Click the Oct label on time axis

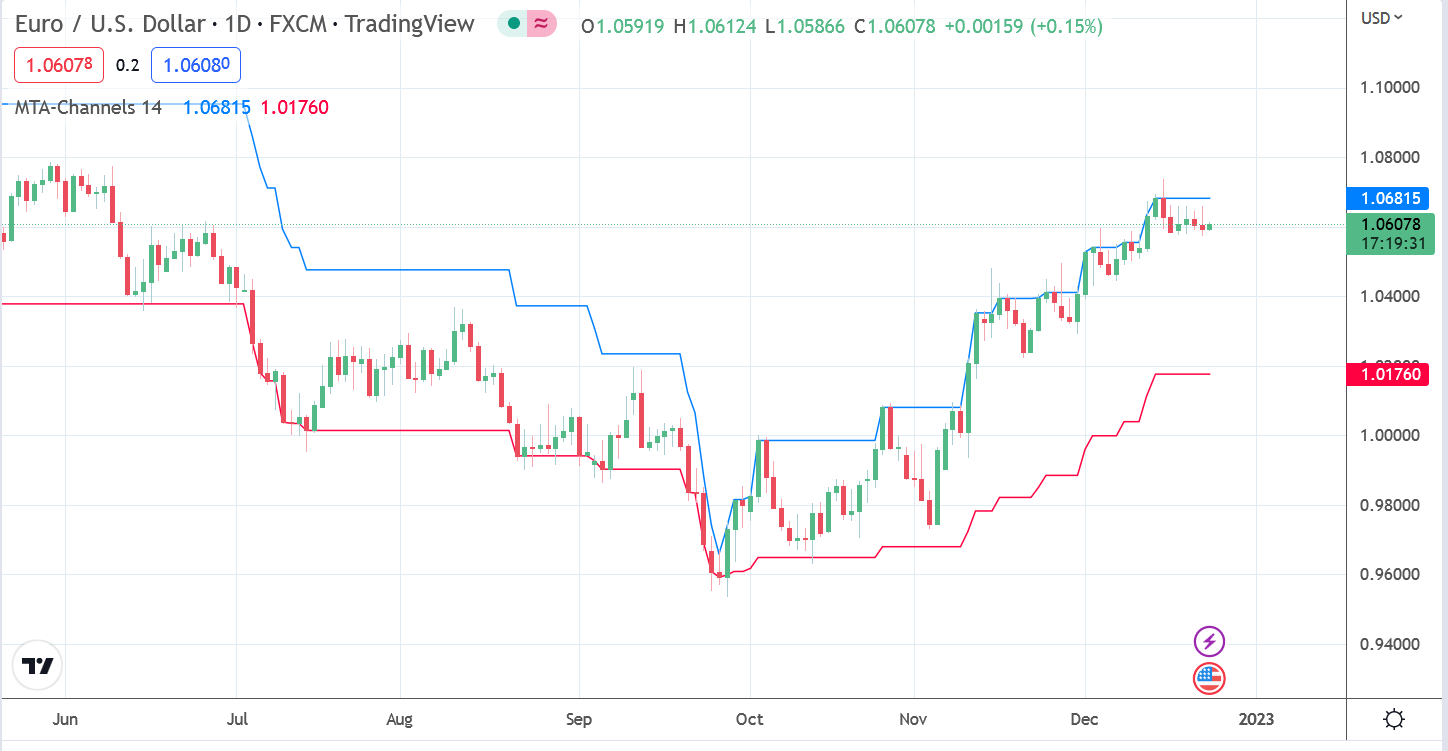coord(749,719)
